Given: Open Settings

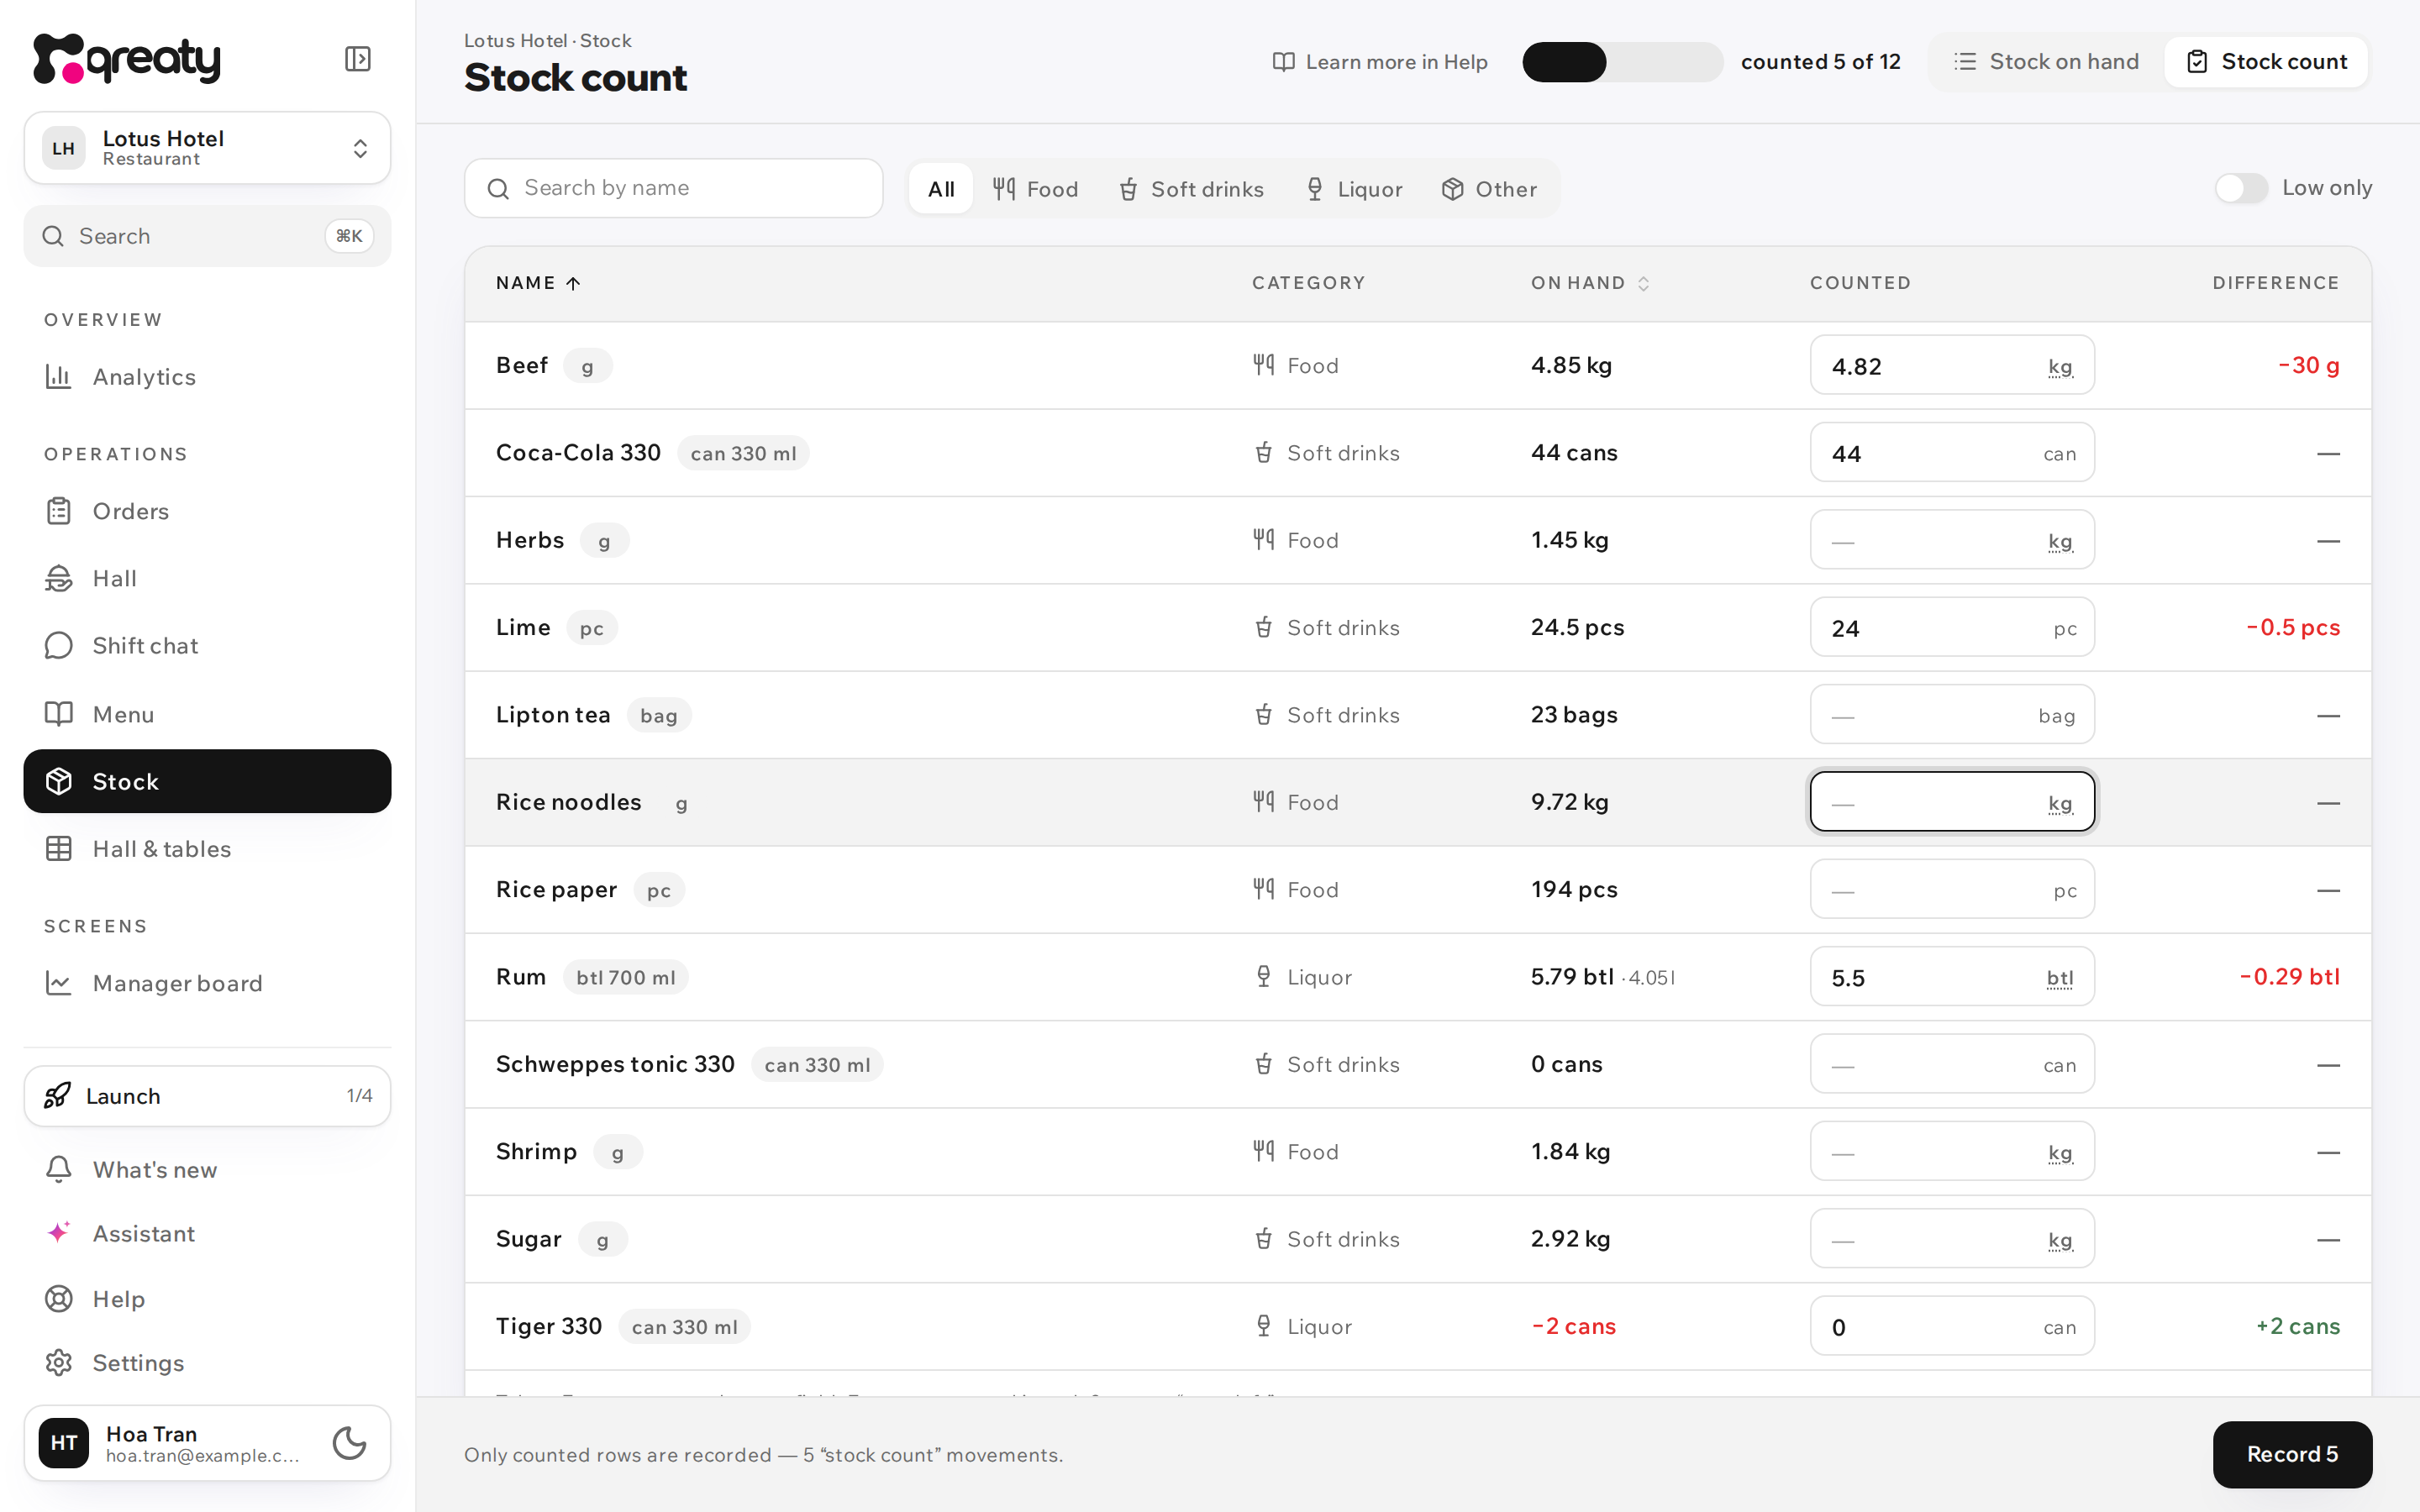Looking at the screenshot, I should coord(207,1363).
